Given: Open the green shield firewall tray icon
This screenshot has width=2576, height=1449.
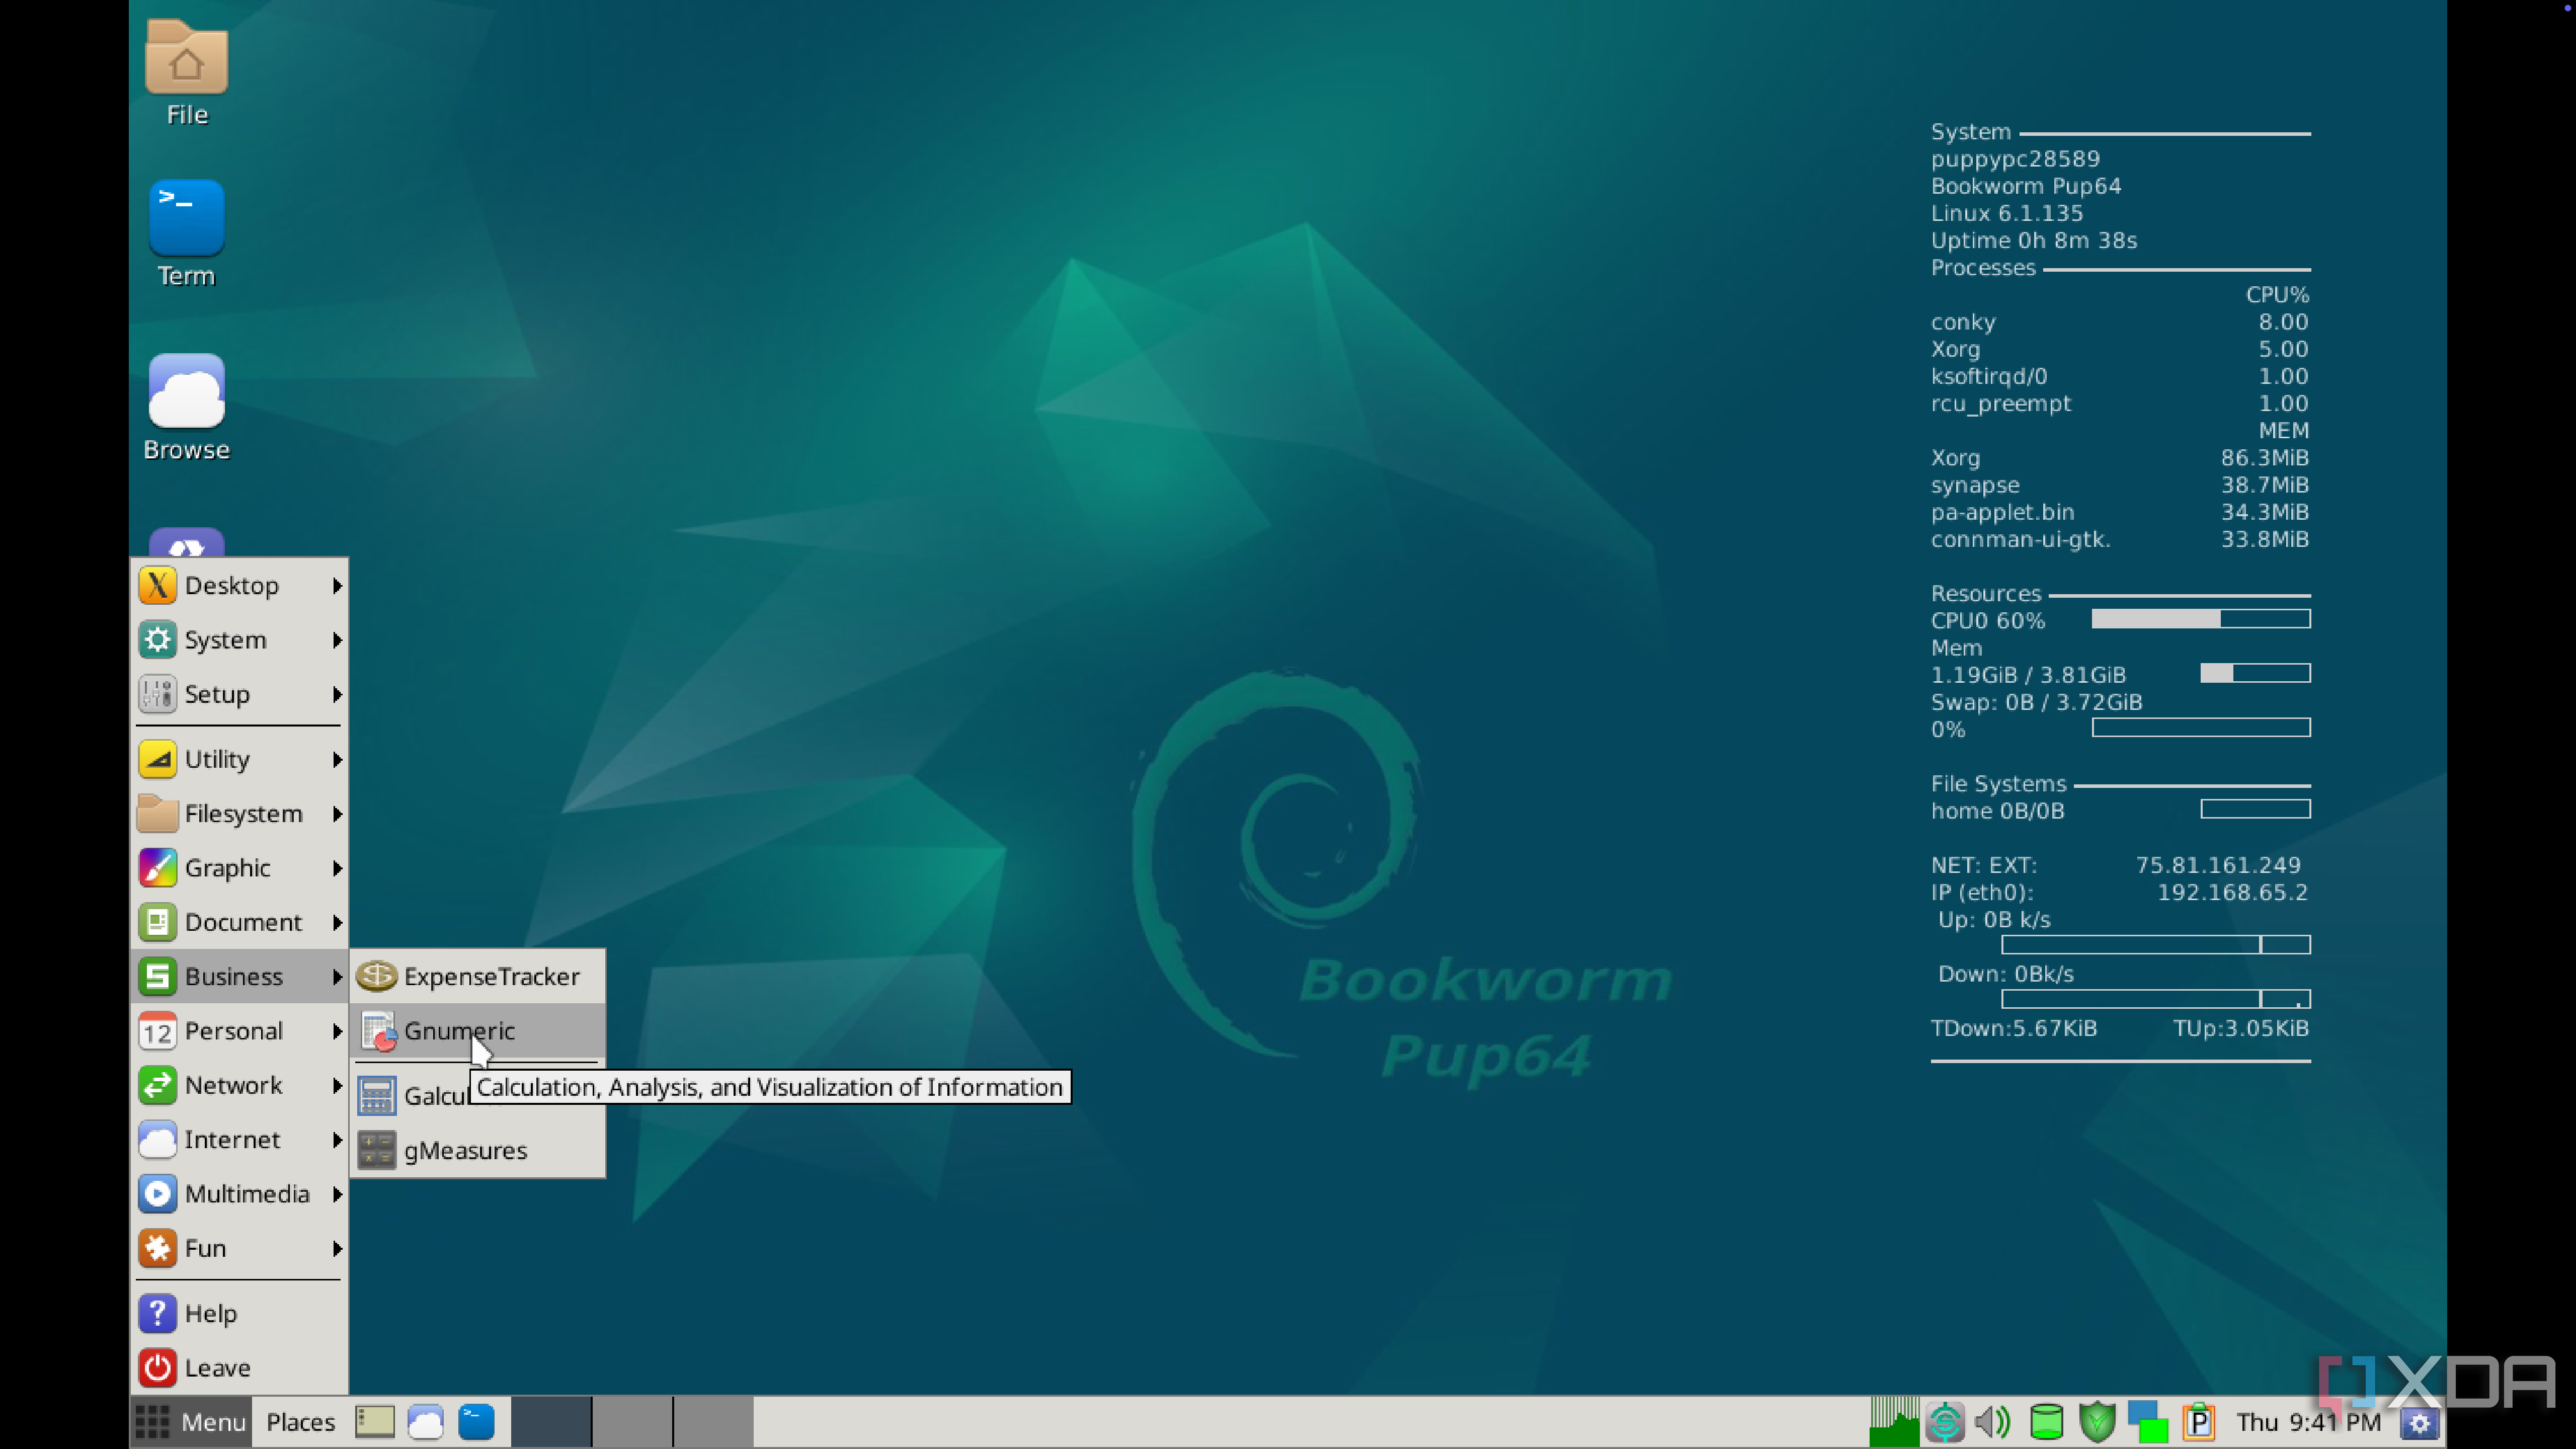Looking at the screenshot, I should (x=2097, y=1421).
